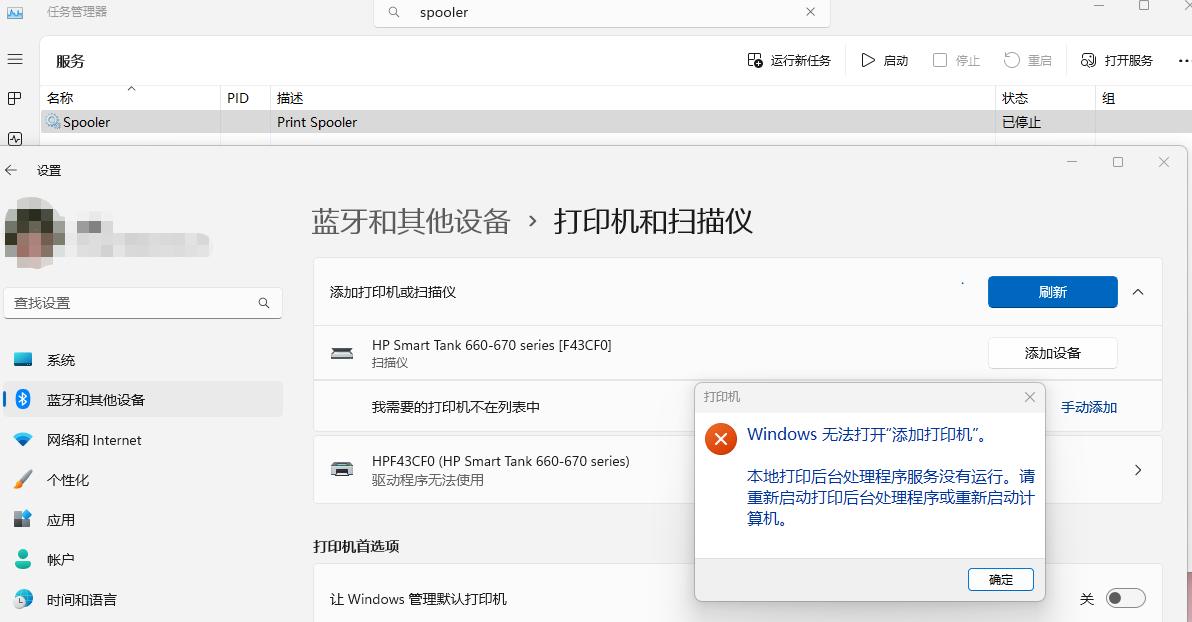This screenshot has width=1192, height=622.
Task: Select the Spooler service row
Action: pos(616,122)
